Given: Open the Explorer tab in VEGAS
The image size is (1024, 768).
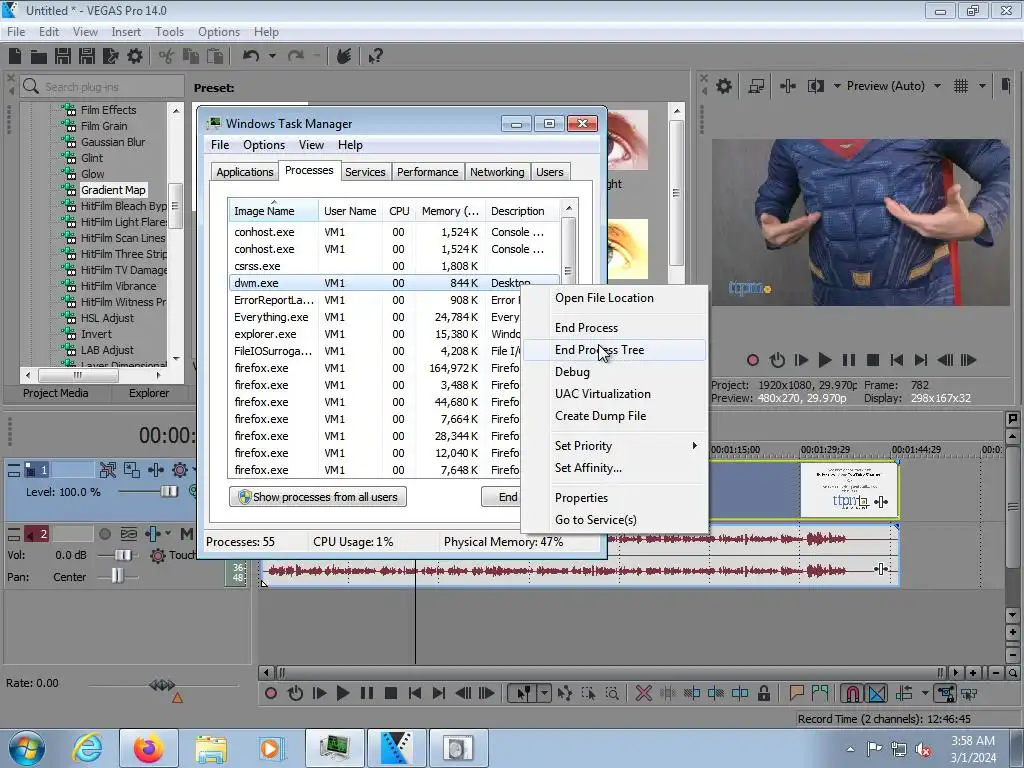Looking at the screenshot, I should click(149, 393).
